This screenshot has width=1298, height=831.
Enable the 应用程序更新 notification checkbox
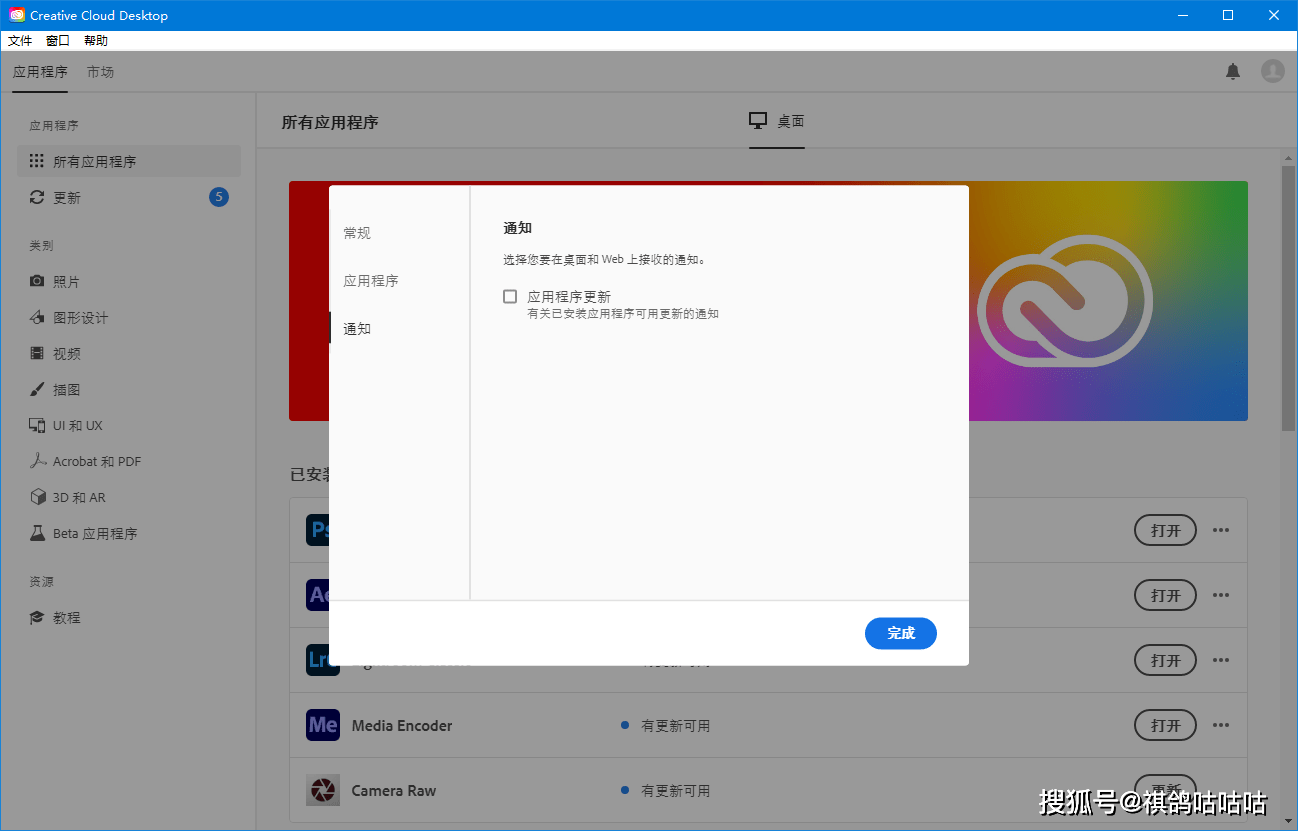pyautogui.click(x=510, y=296)
